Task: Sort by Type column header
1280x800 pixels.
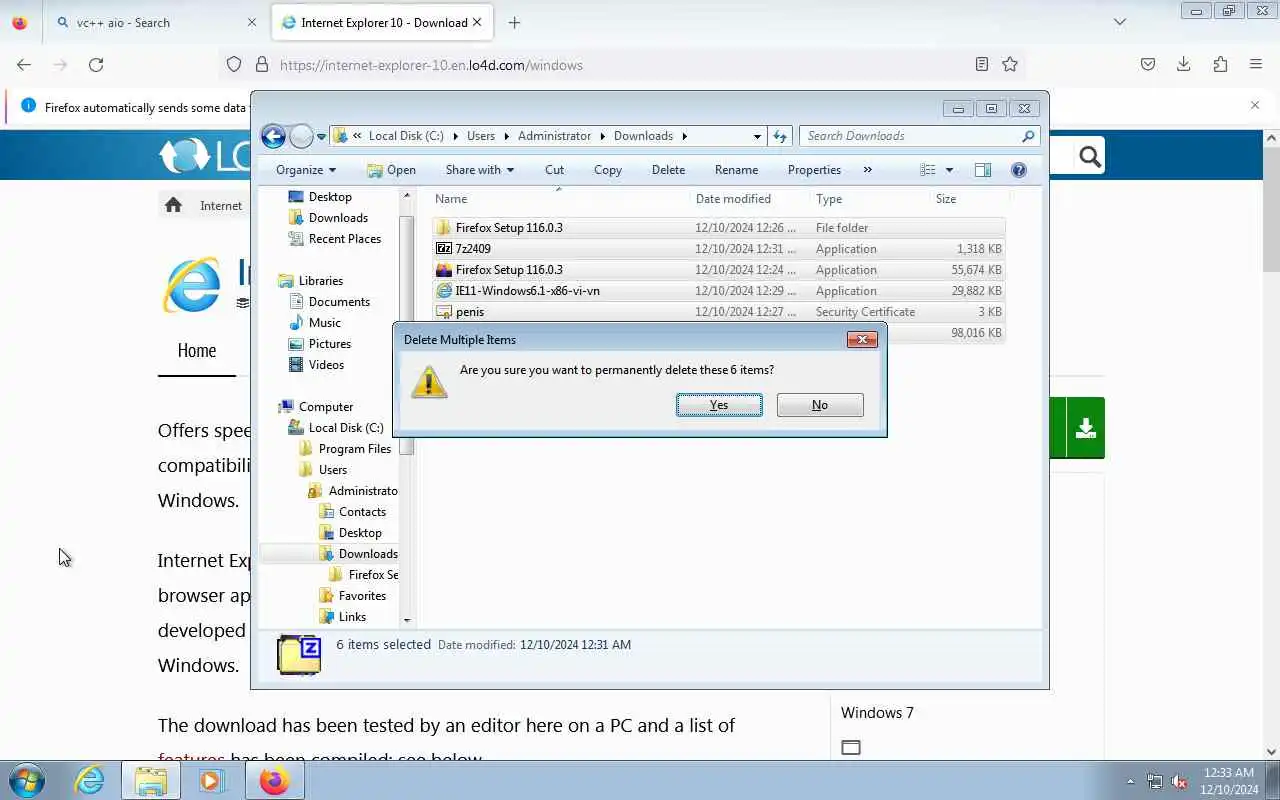Action: [829, 199]
